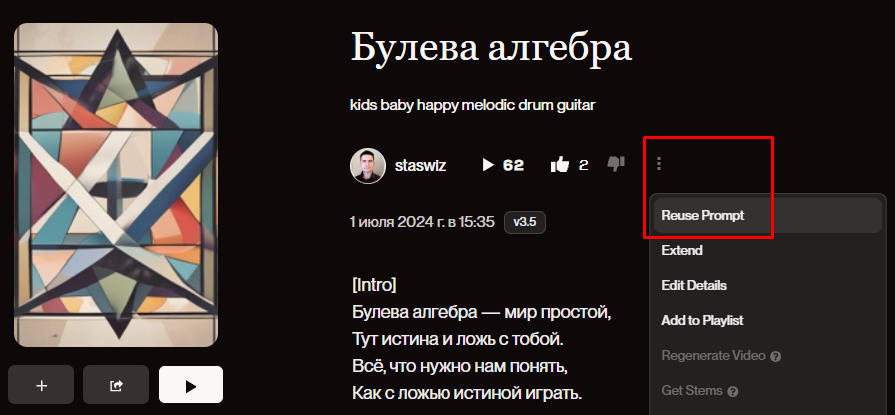
Task: Open the staswiz username link
Action: [x=420, y=166]
